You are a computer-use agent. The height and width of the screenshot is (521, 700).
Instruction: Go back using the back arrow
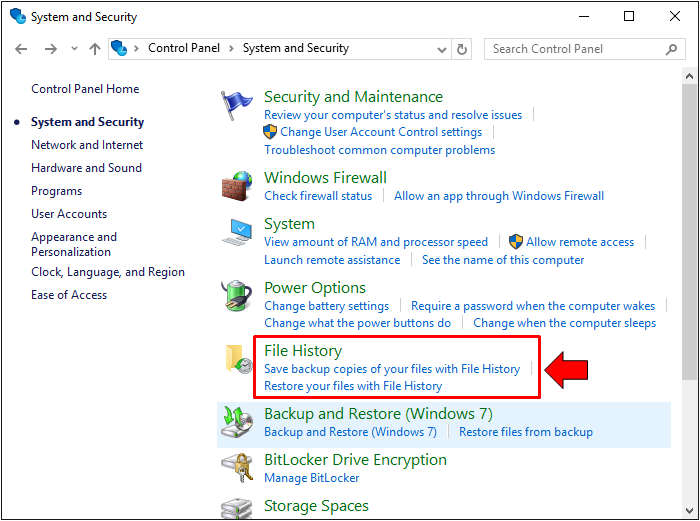point(22,49)
